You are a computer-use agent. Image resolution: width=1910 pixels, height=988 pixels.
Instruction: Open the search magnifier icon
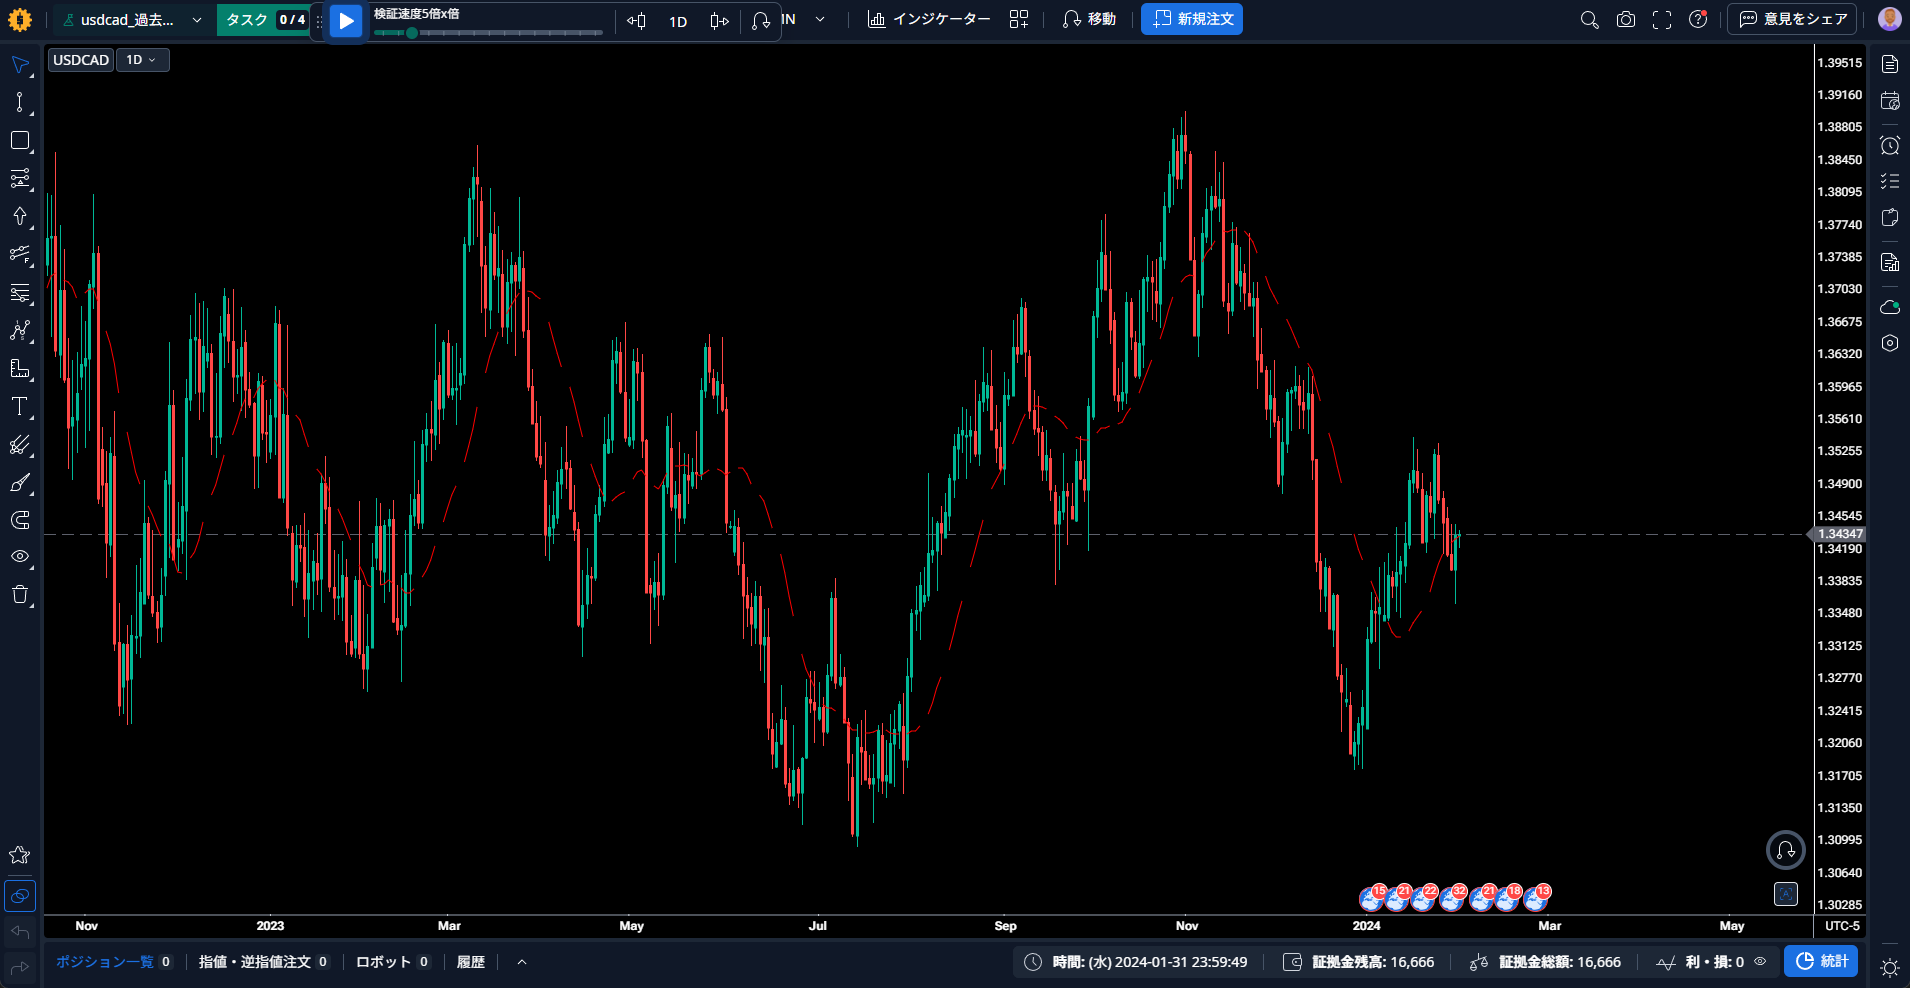(1589, 20)
